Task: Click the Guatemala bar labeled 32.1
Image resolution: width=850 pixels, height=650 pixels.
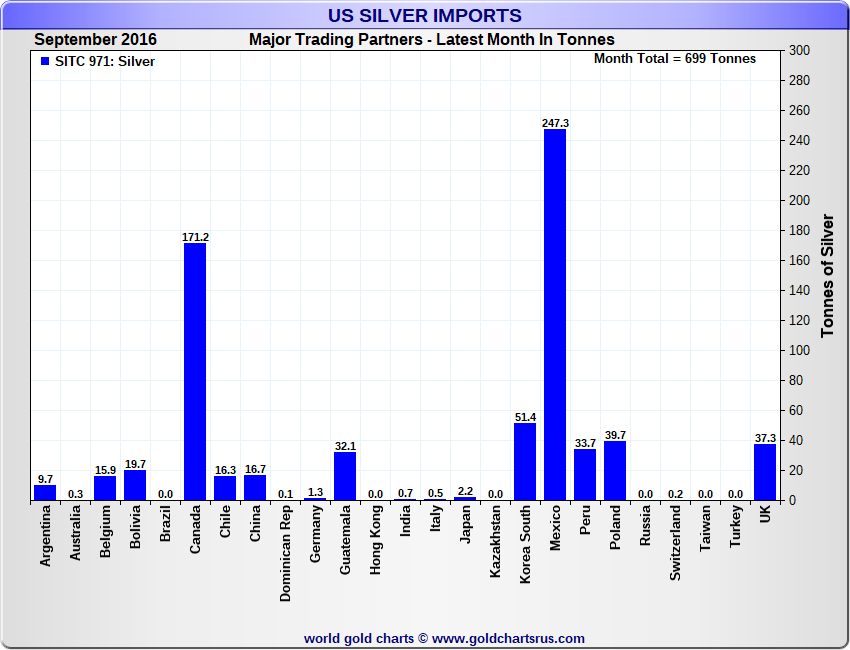Action: point(345,476)
